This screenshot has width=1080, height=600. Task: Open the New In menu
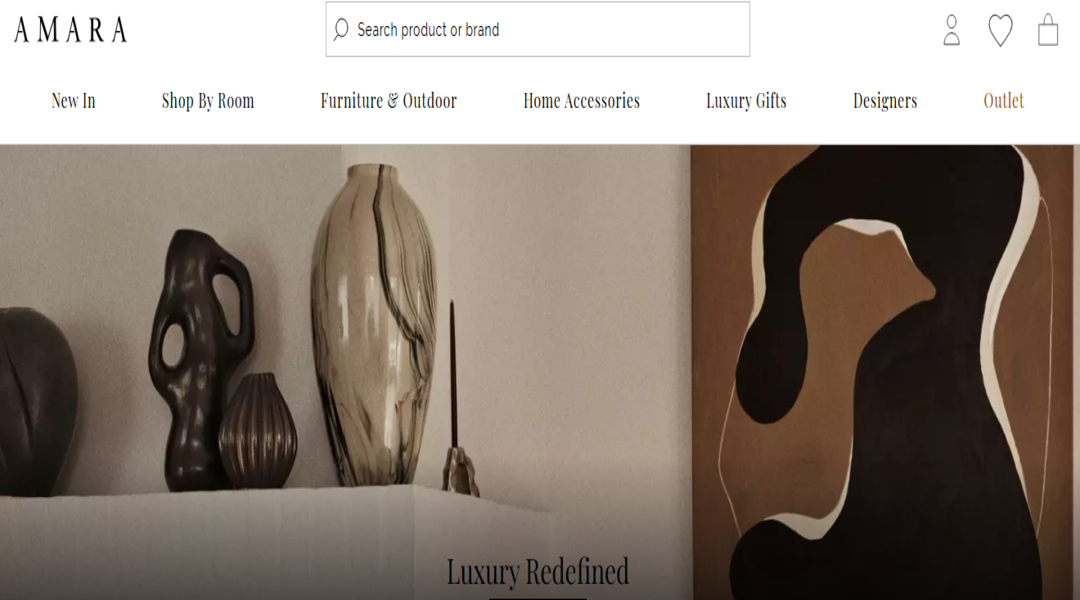pyautogui.click(x=73, y=101)
